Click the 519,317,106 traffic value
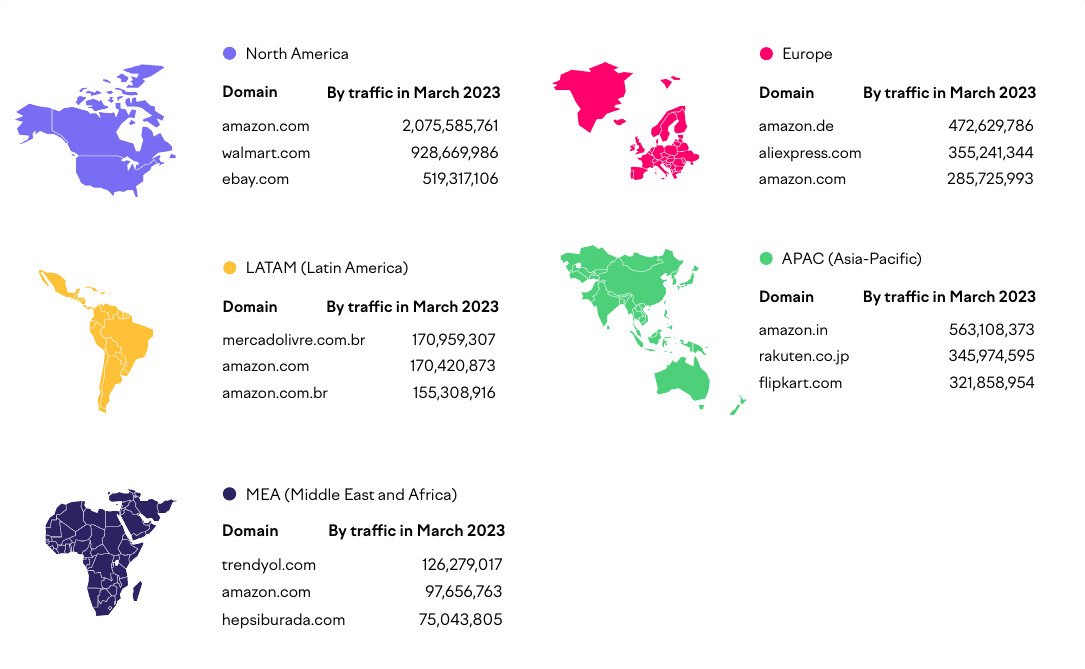Image resolution: width=1085 pixels, height=669 pixels. (460, 179)
